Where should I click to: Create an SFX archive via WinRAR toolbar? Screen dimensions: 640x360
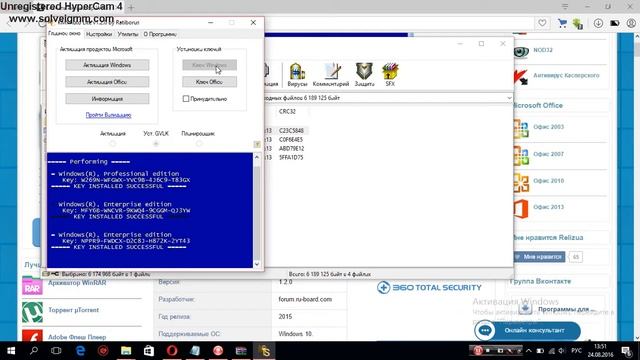tap(390, 75)
